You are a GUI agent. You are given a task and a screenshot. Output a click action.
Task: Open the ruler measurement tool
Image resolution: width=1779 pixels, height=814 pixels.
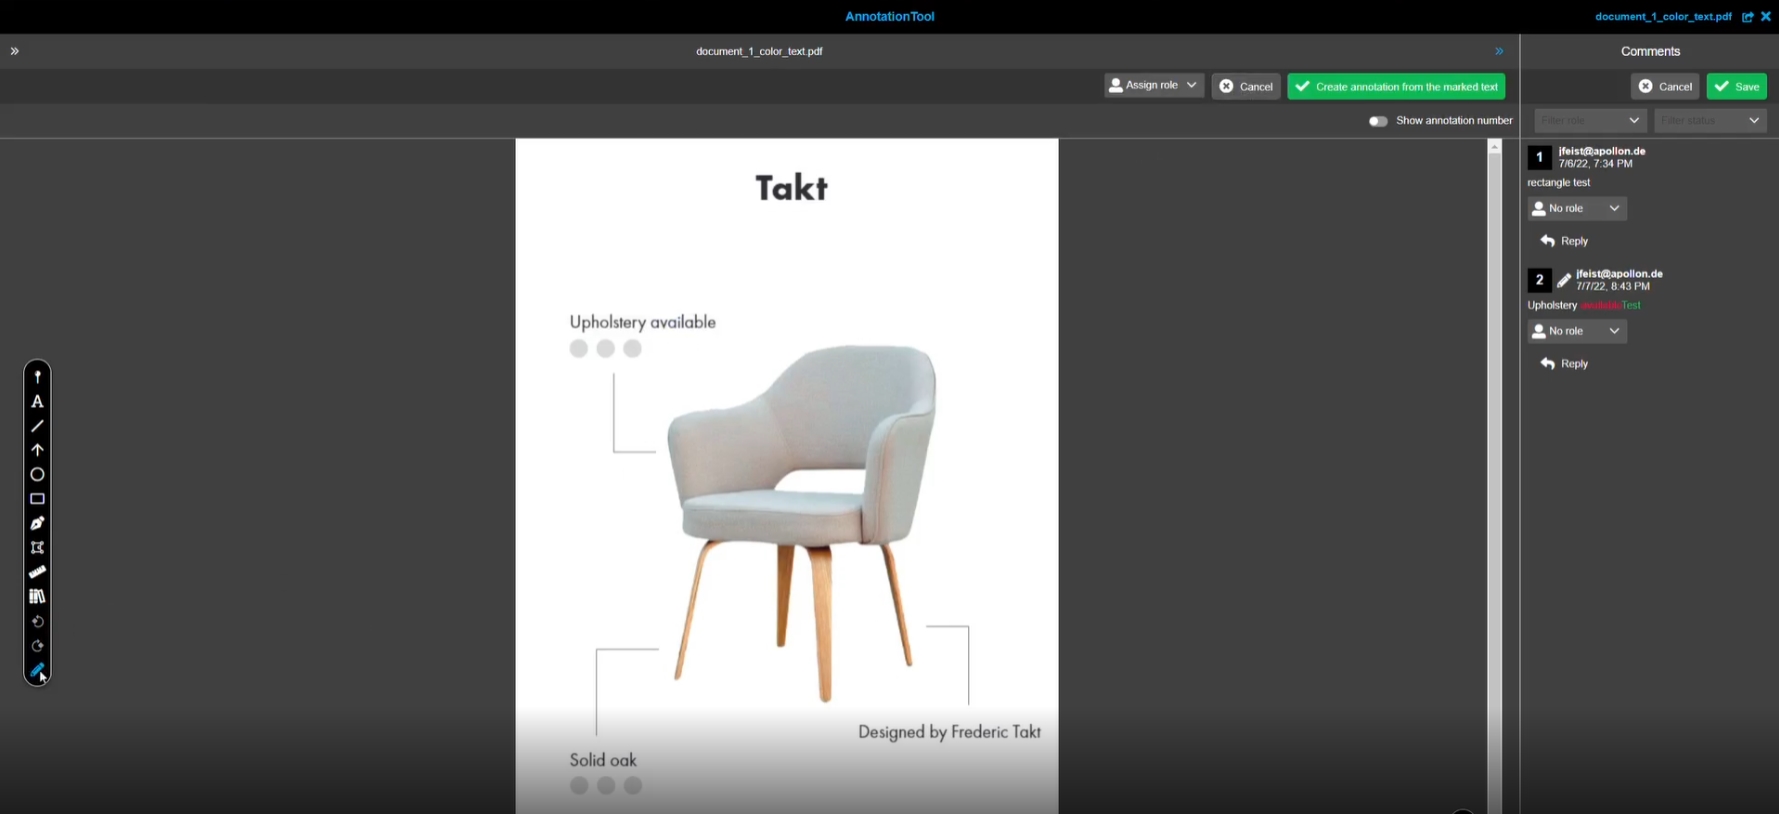(x=37, y=572)
